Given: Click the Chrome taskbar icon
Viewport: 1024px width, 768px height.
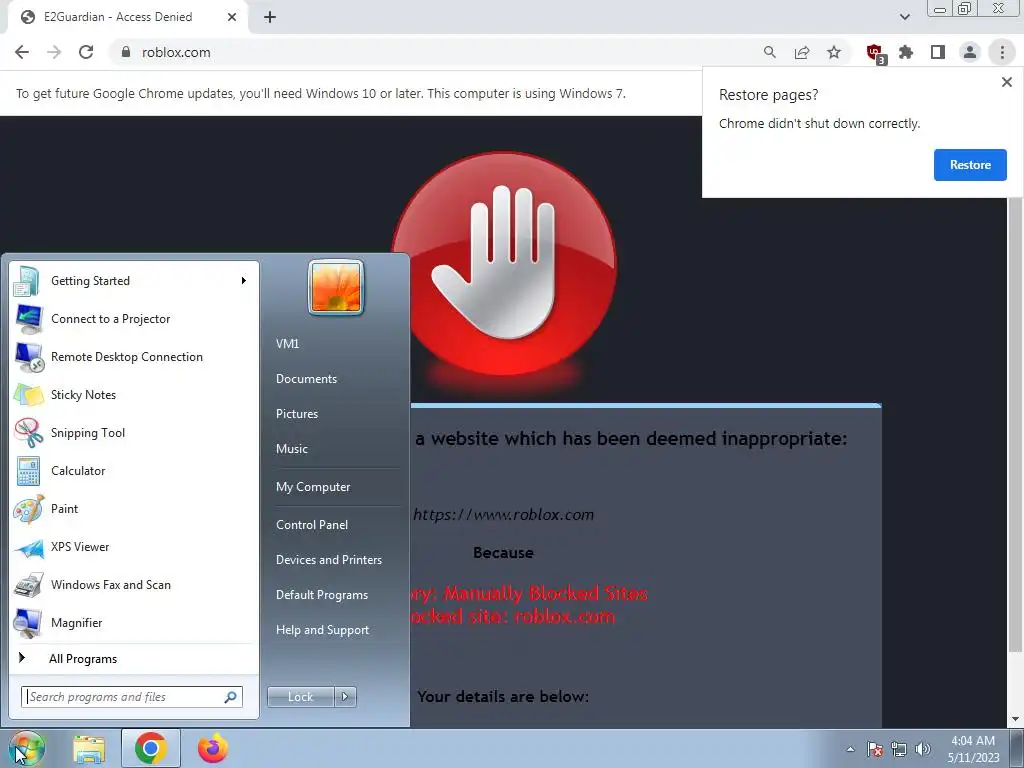Looking at the screenshot, I should pos(151,748).
